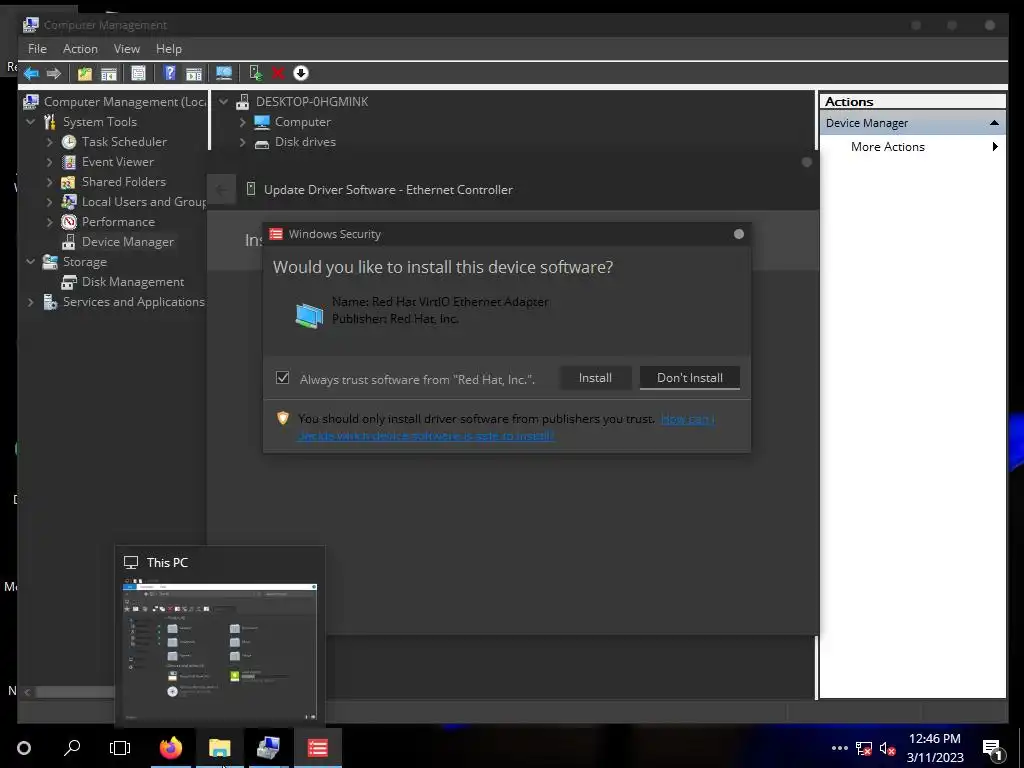Click back arrow in Update Driver Software wizard

221,190
